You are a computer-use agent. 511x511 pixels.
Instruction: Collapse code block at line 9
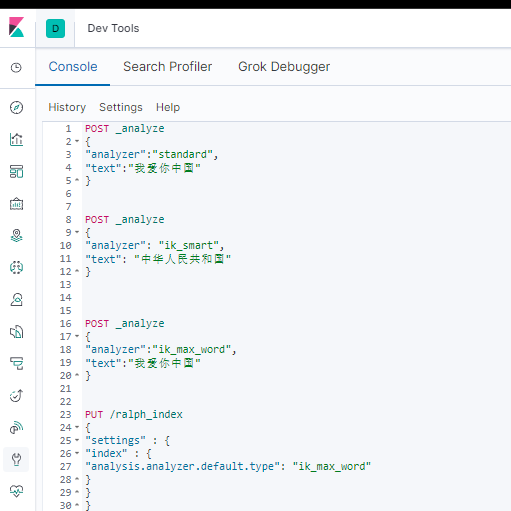tap(77, 232)
